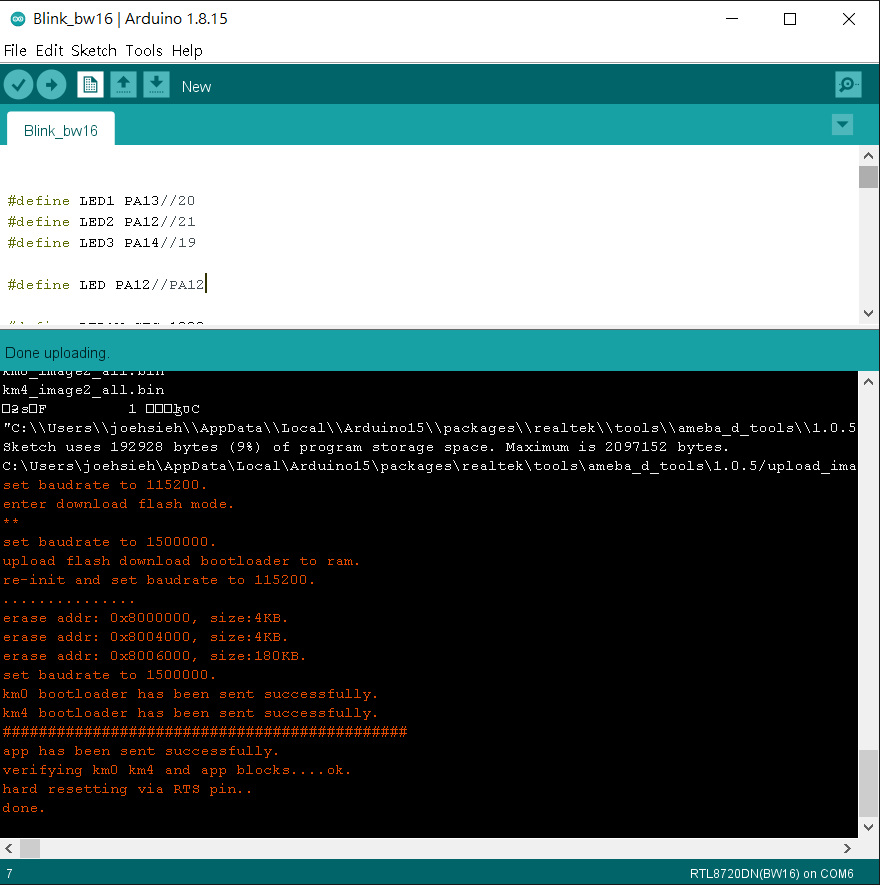Viewport: 880px width, 885px height.
Task: Click 'app has been sent successfully.' line
Action: pyautogui.click(x=141, y=751)
